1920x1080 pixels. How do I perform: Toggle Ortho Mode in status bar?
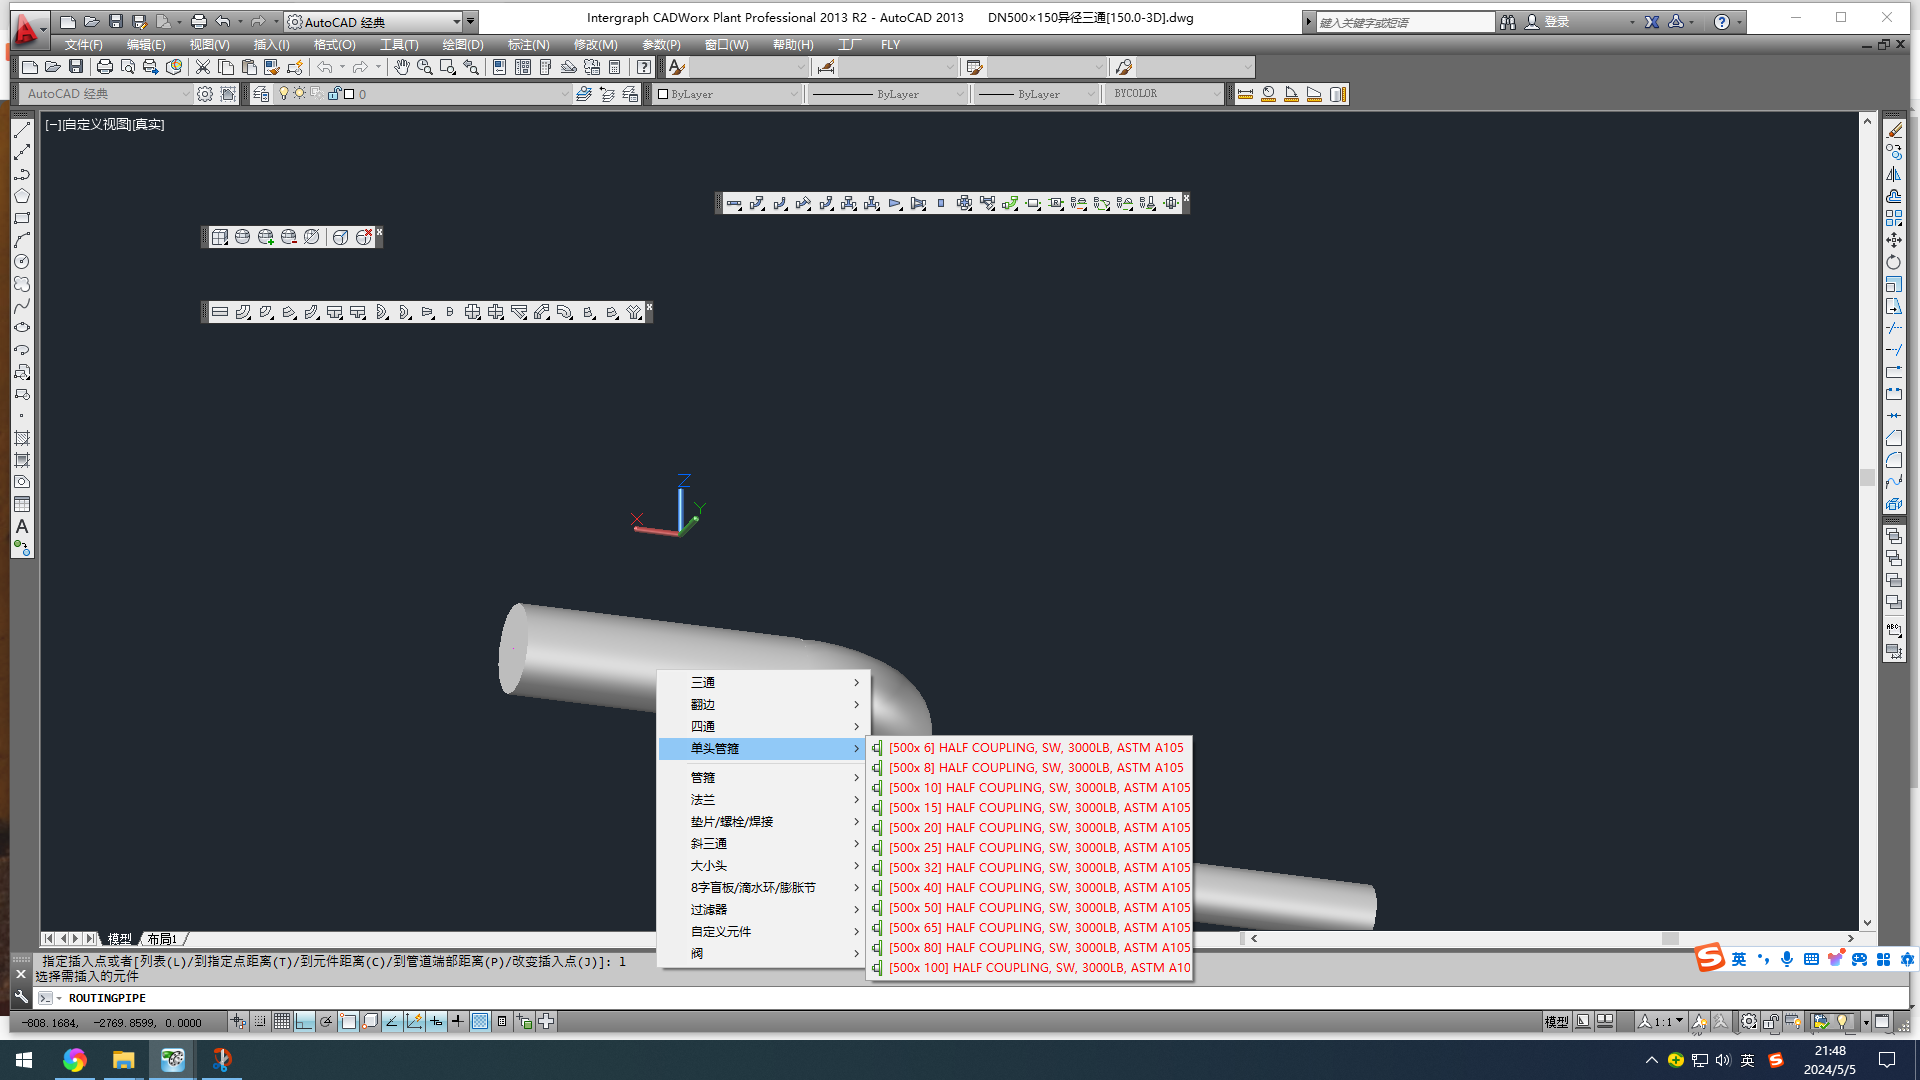pyautogui.click(x=304, y=1022)
